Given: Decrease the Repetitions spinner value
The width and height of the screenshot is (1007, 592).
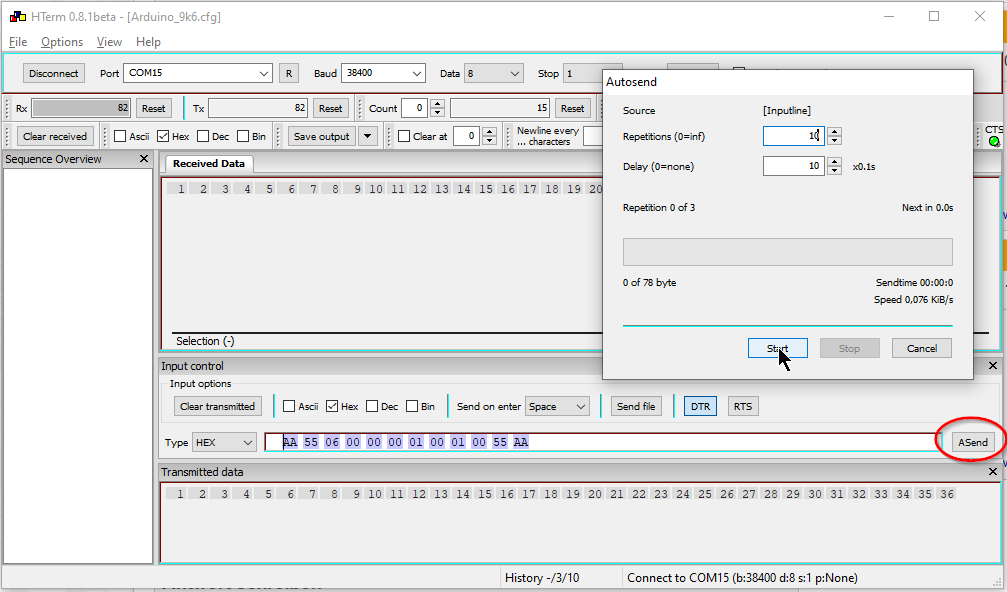Looking at the screenshot, I should coord(834,140).
